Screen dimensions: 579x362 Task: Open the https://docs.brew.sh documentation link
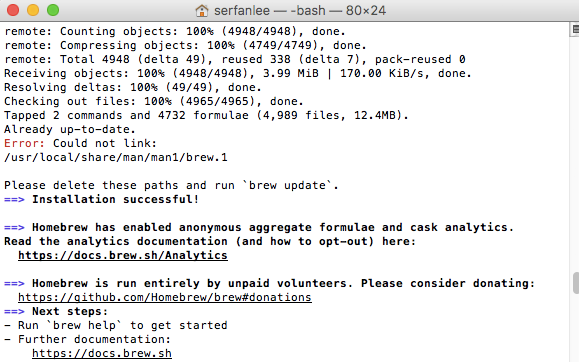pos(102,354)
